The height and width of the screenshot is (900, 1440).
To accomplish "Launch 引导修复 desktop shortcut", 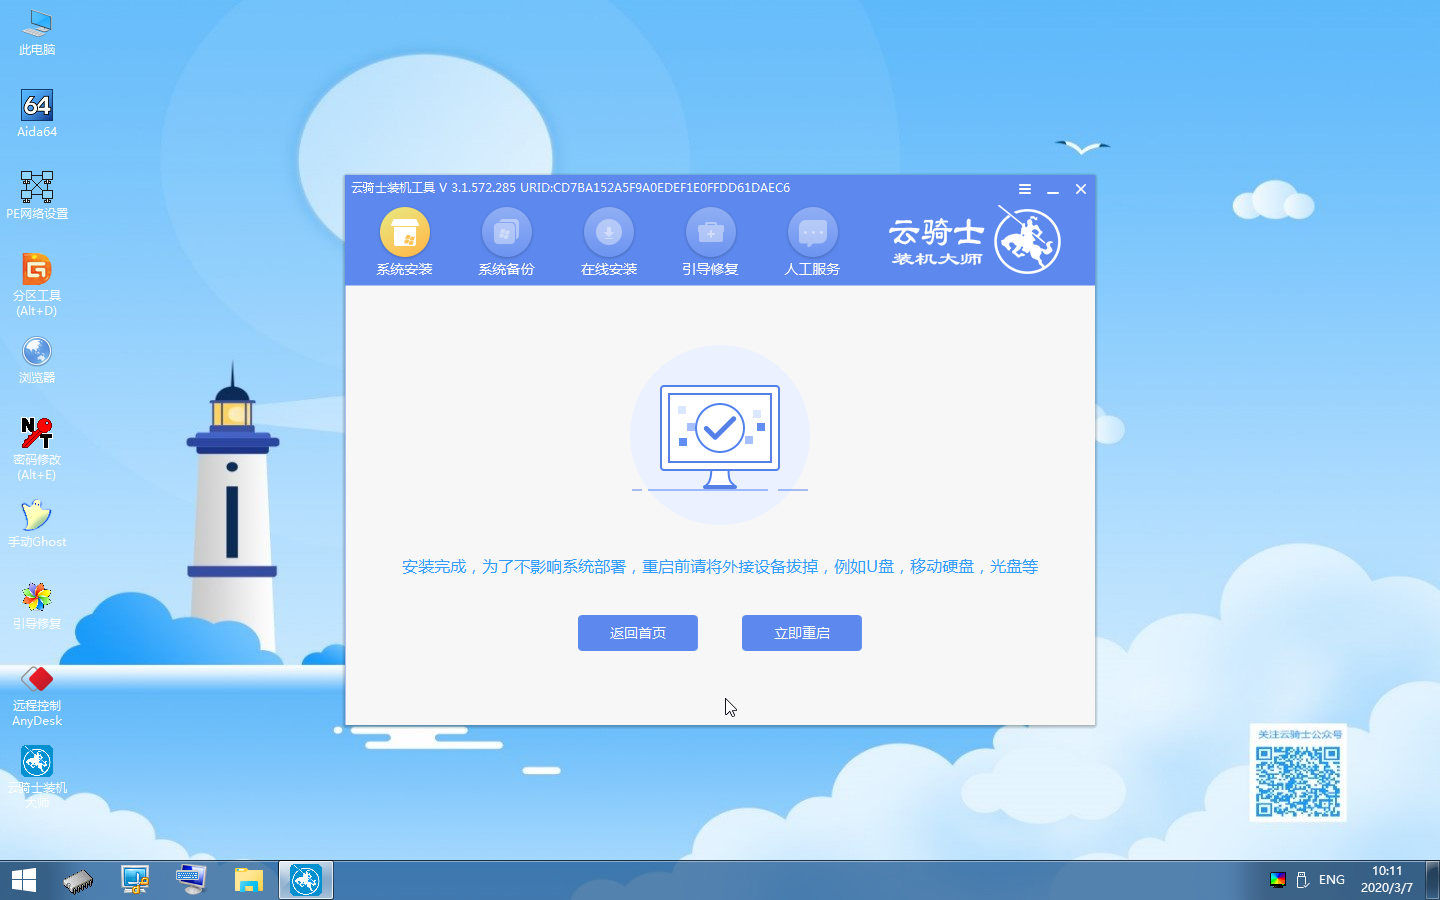I will click(37, 606).
